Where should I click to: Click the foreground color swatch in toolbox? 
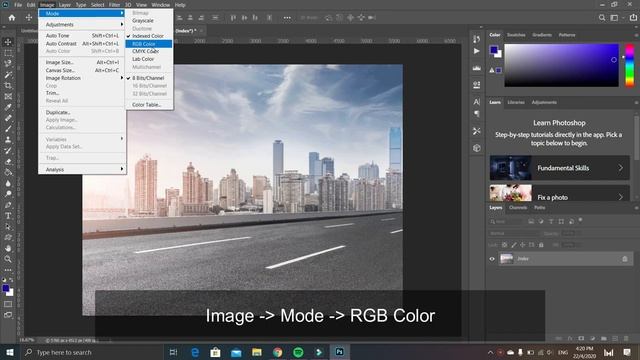(x=6, y=288)
